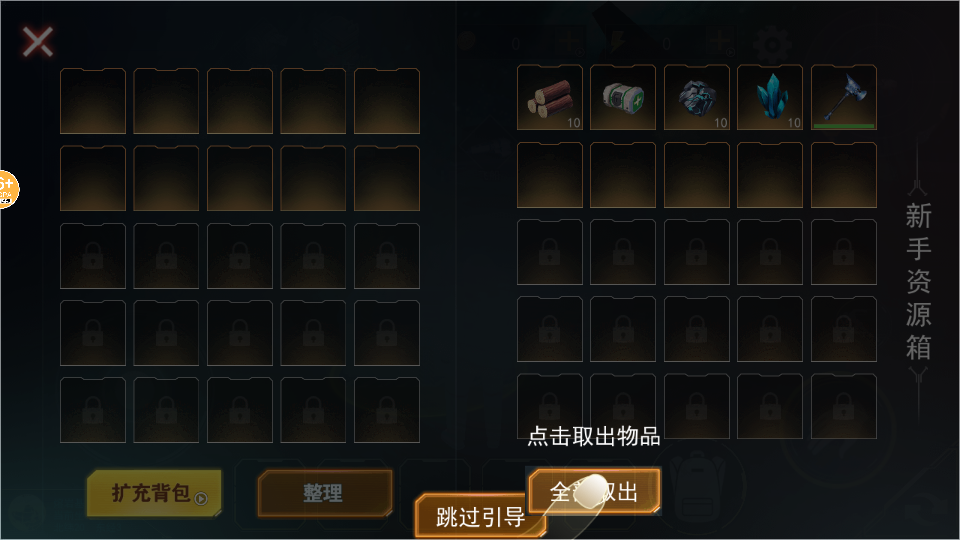
Task: Close the inventory with the X icon
Action: (38, 42)
